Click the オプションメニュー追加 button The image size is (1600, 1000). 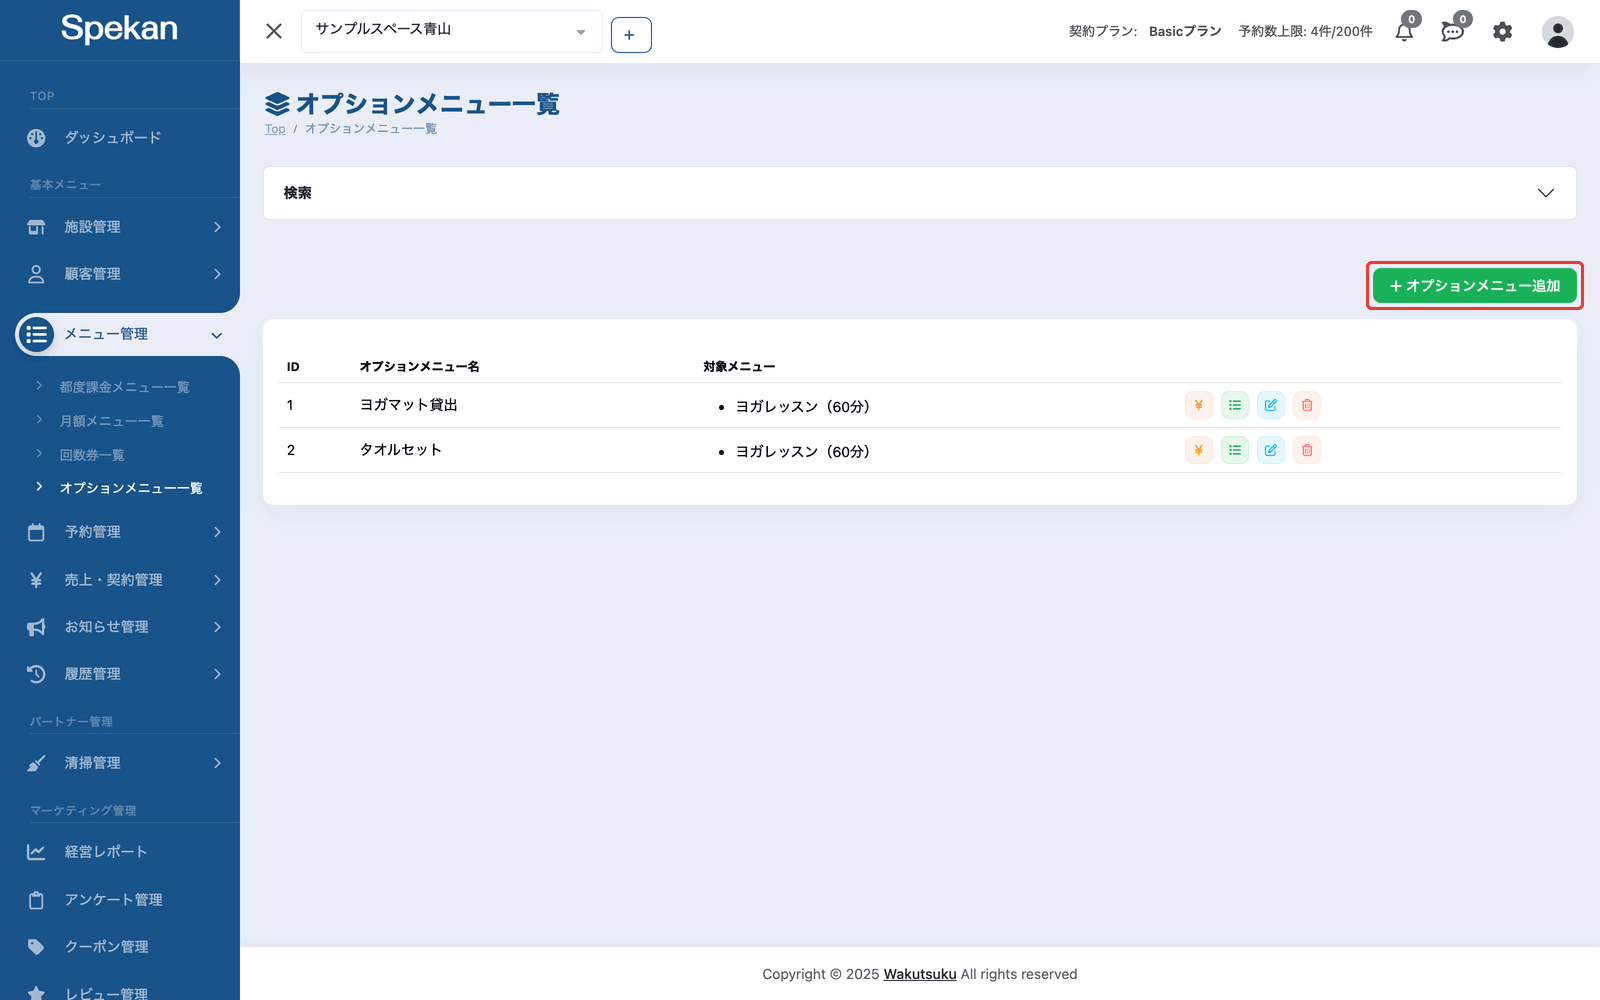click(x=1474, y=286)
